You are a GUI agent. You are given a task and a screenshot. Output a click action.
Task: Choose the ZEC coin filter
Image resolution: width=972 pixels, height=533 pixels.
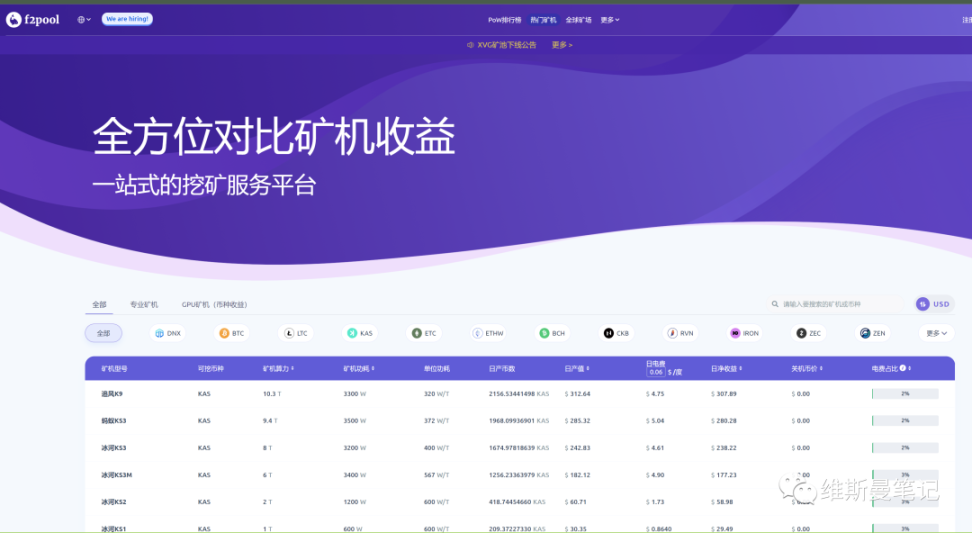pos(808,333)
